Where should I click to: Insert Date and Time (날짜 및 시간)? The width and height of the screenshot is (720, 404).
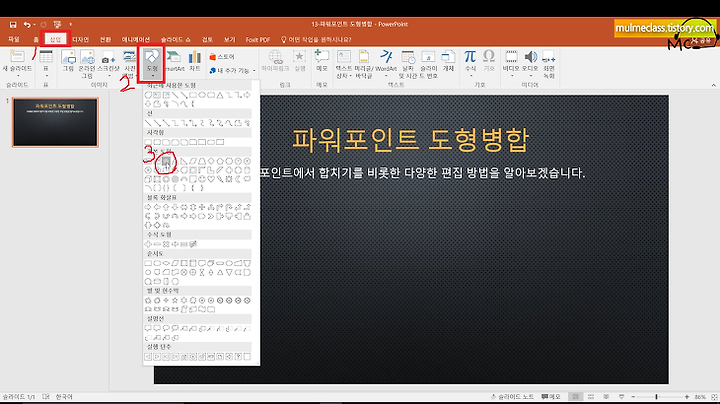tap(408, 64)
